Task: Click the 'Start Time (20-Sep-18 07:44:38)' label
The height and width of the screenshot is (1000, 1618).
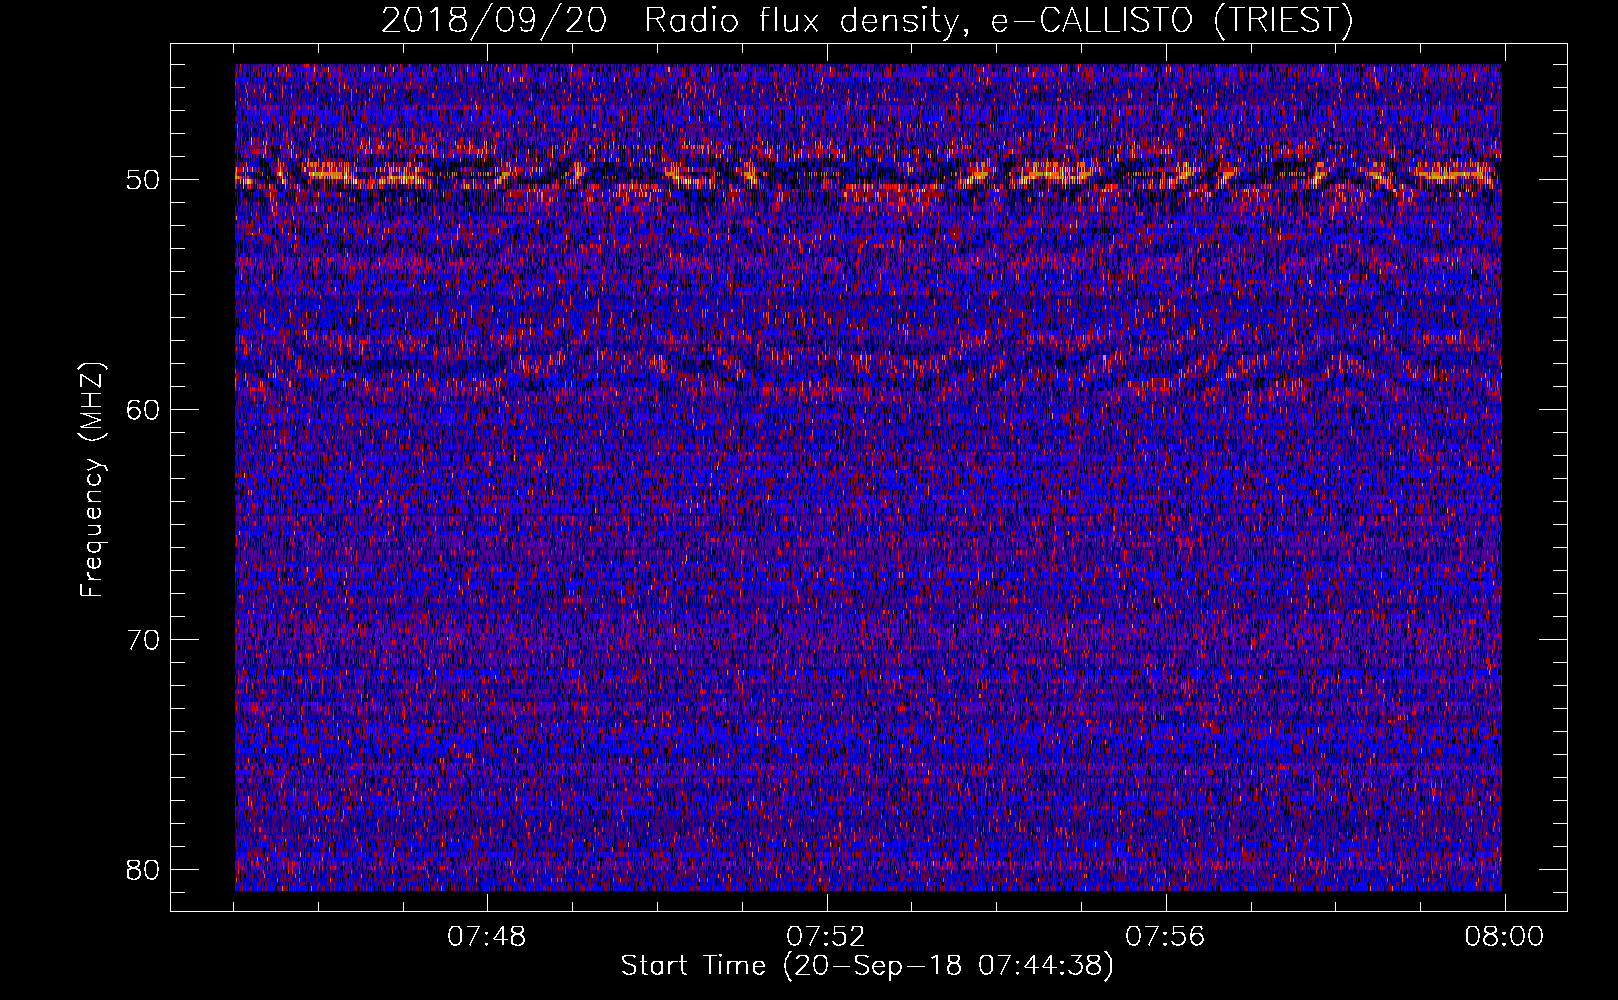Action: click(867, 966)
